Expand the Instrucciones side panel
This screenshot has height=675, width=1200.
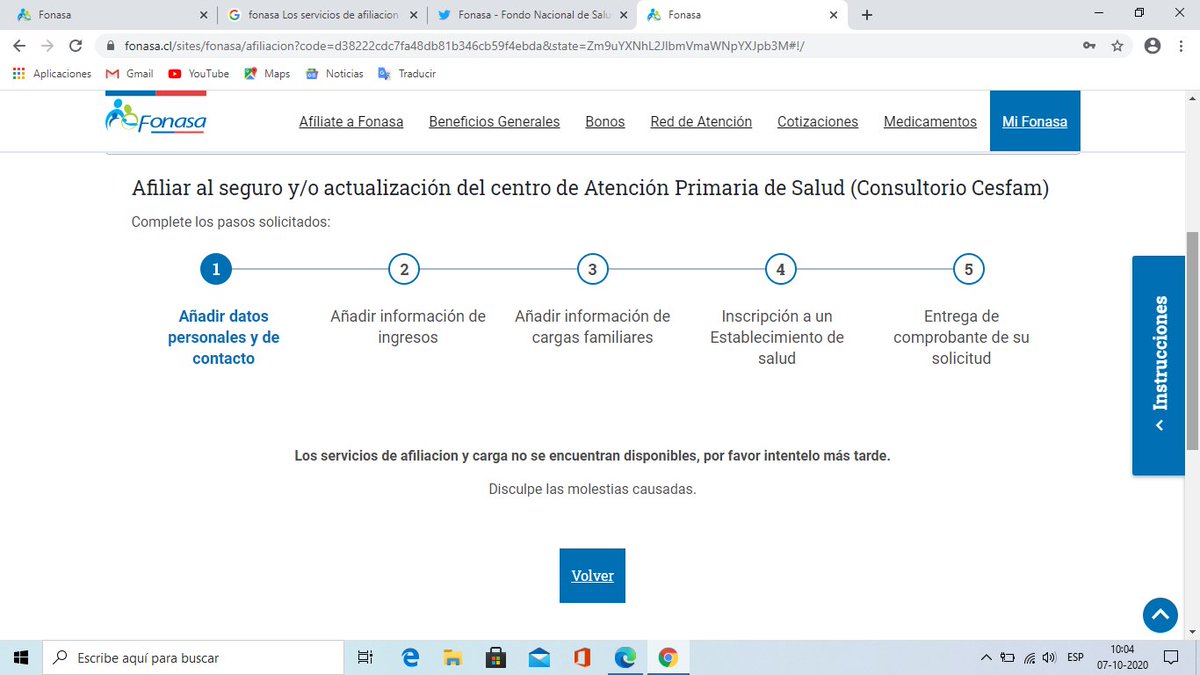coord(1158,365)
